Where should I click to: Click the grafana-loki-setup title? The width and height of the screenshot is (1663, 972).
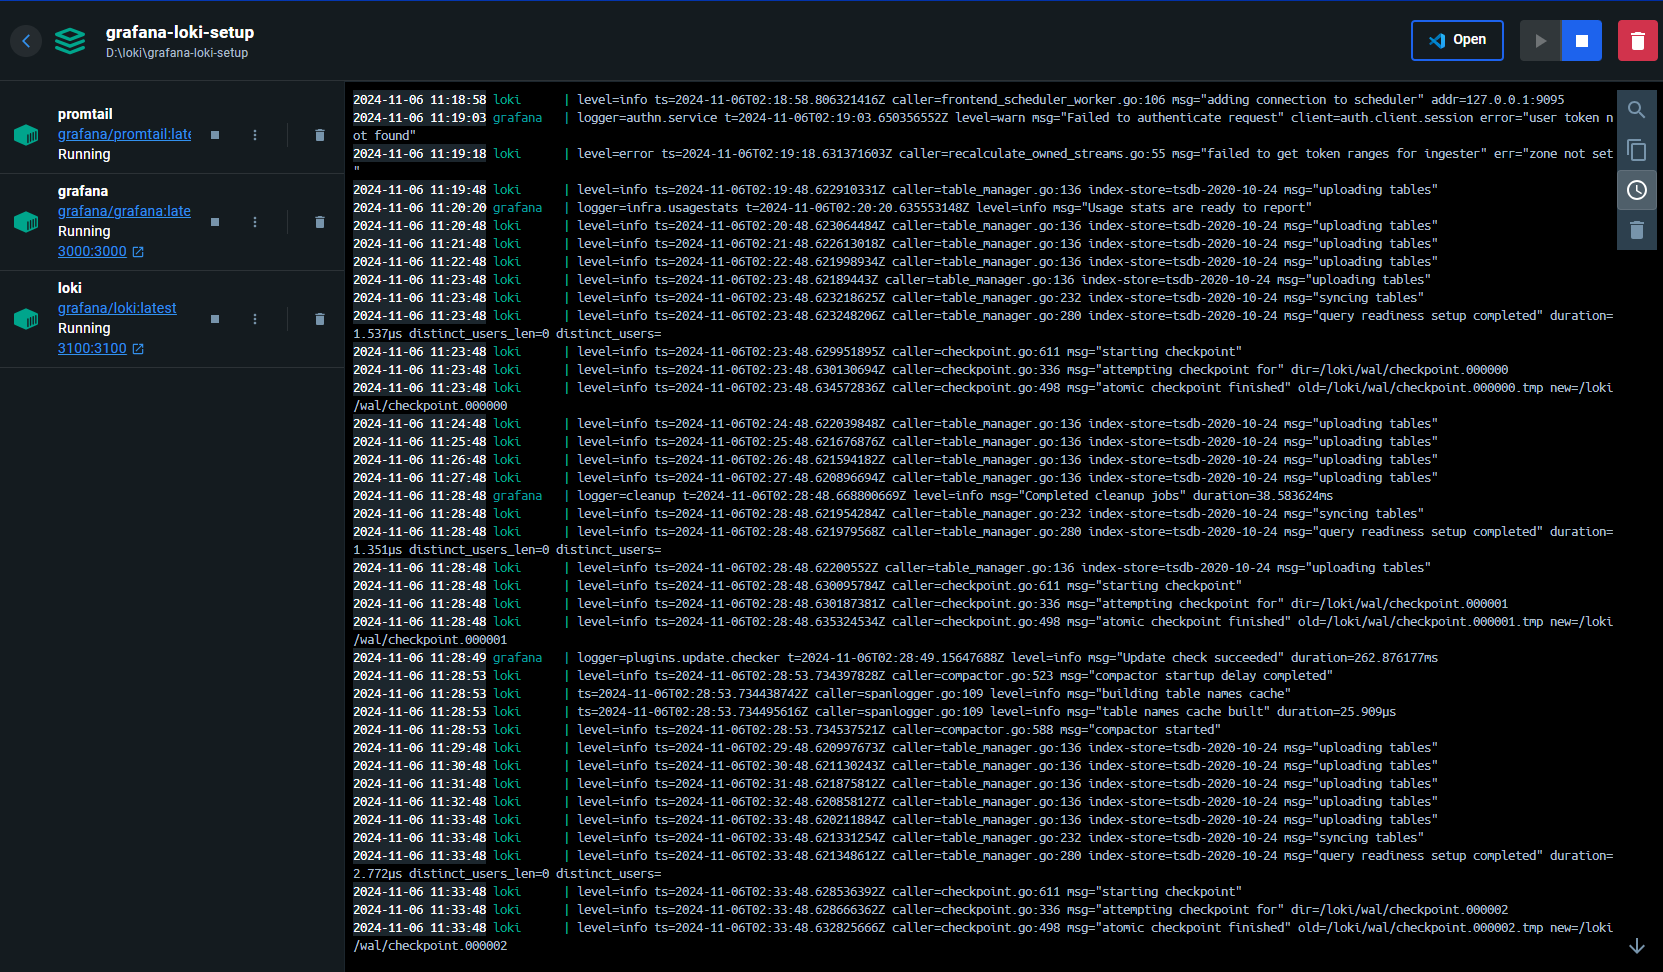tap(180, 32)
